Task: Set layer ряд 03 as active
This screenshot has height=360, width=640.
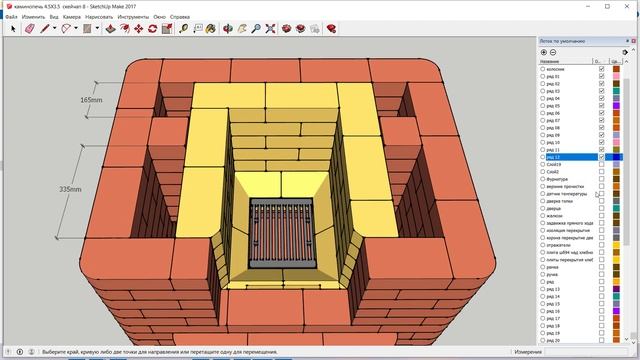Action: tap(543, 91)
